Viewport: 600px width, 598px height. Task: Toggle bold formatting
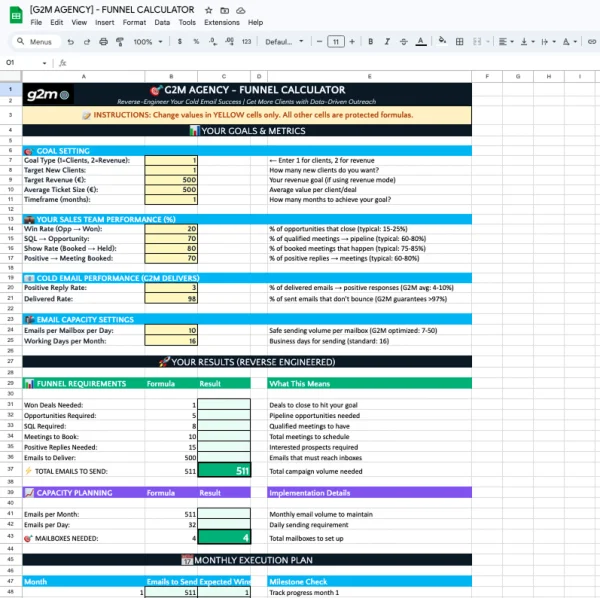pos(370,42)
